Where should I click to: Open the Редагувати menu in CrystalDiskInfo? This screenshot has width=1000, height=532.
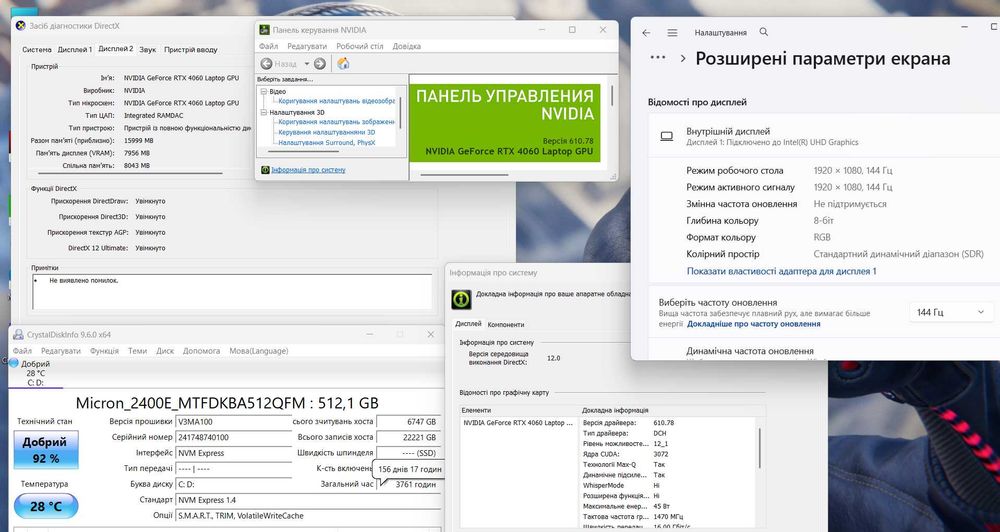(x=61, y=351)
